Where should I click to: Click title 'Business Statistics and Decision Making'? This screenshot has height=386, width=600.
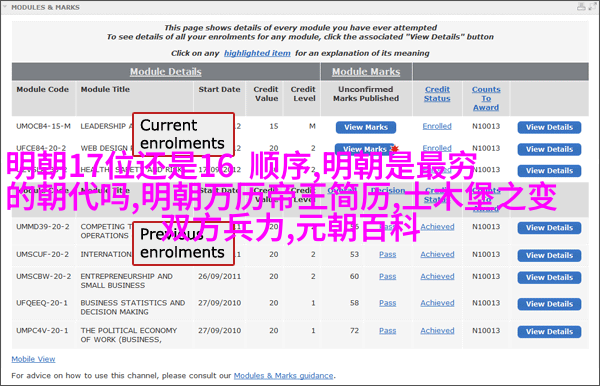tap(133, 307)
